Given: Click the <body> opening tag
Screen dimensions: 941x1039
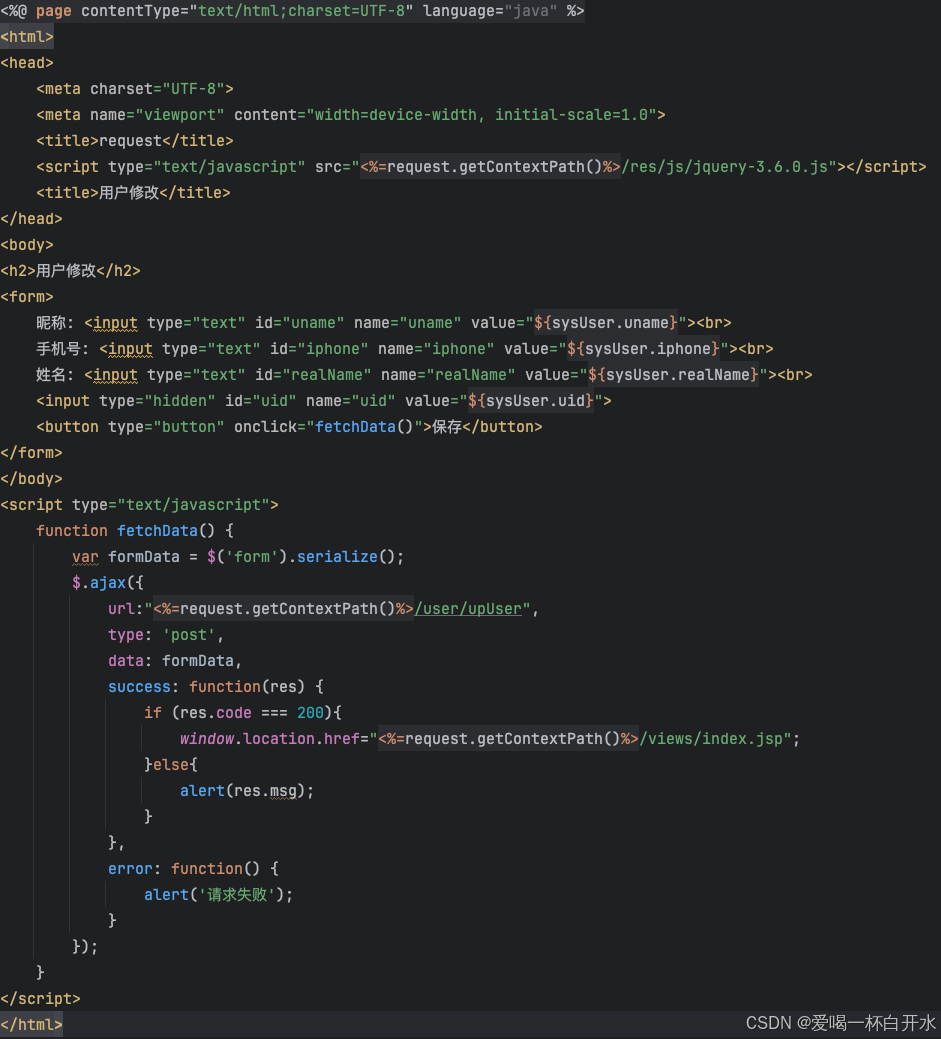Looking at the screenshot, I should (27, 245).
